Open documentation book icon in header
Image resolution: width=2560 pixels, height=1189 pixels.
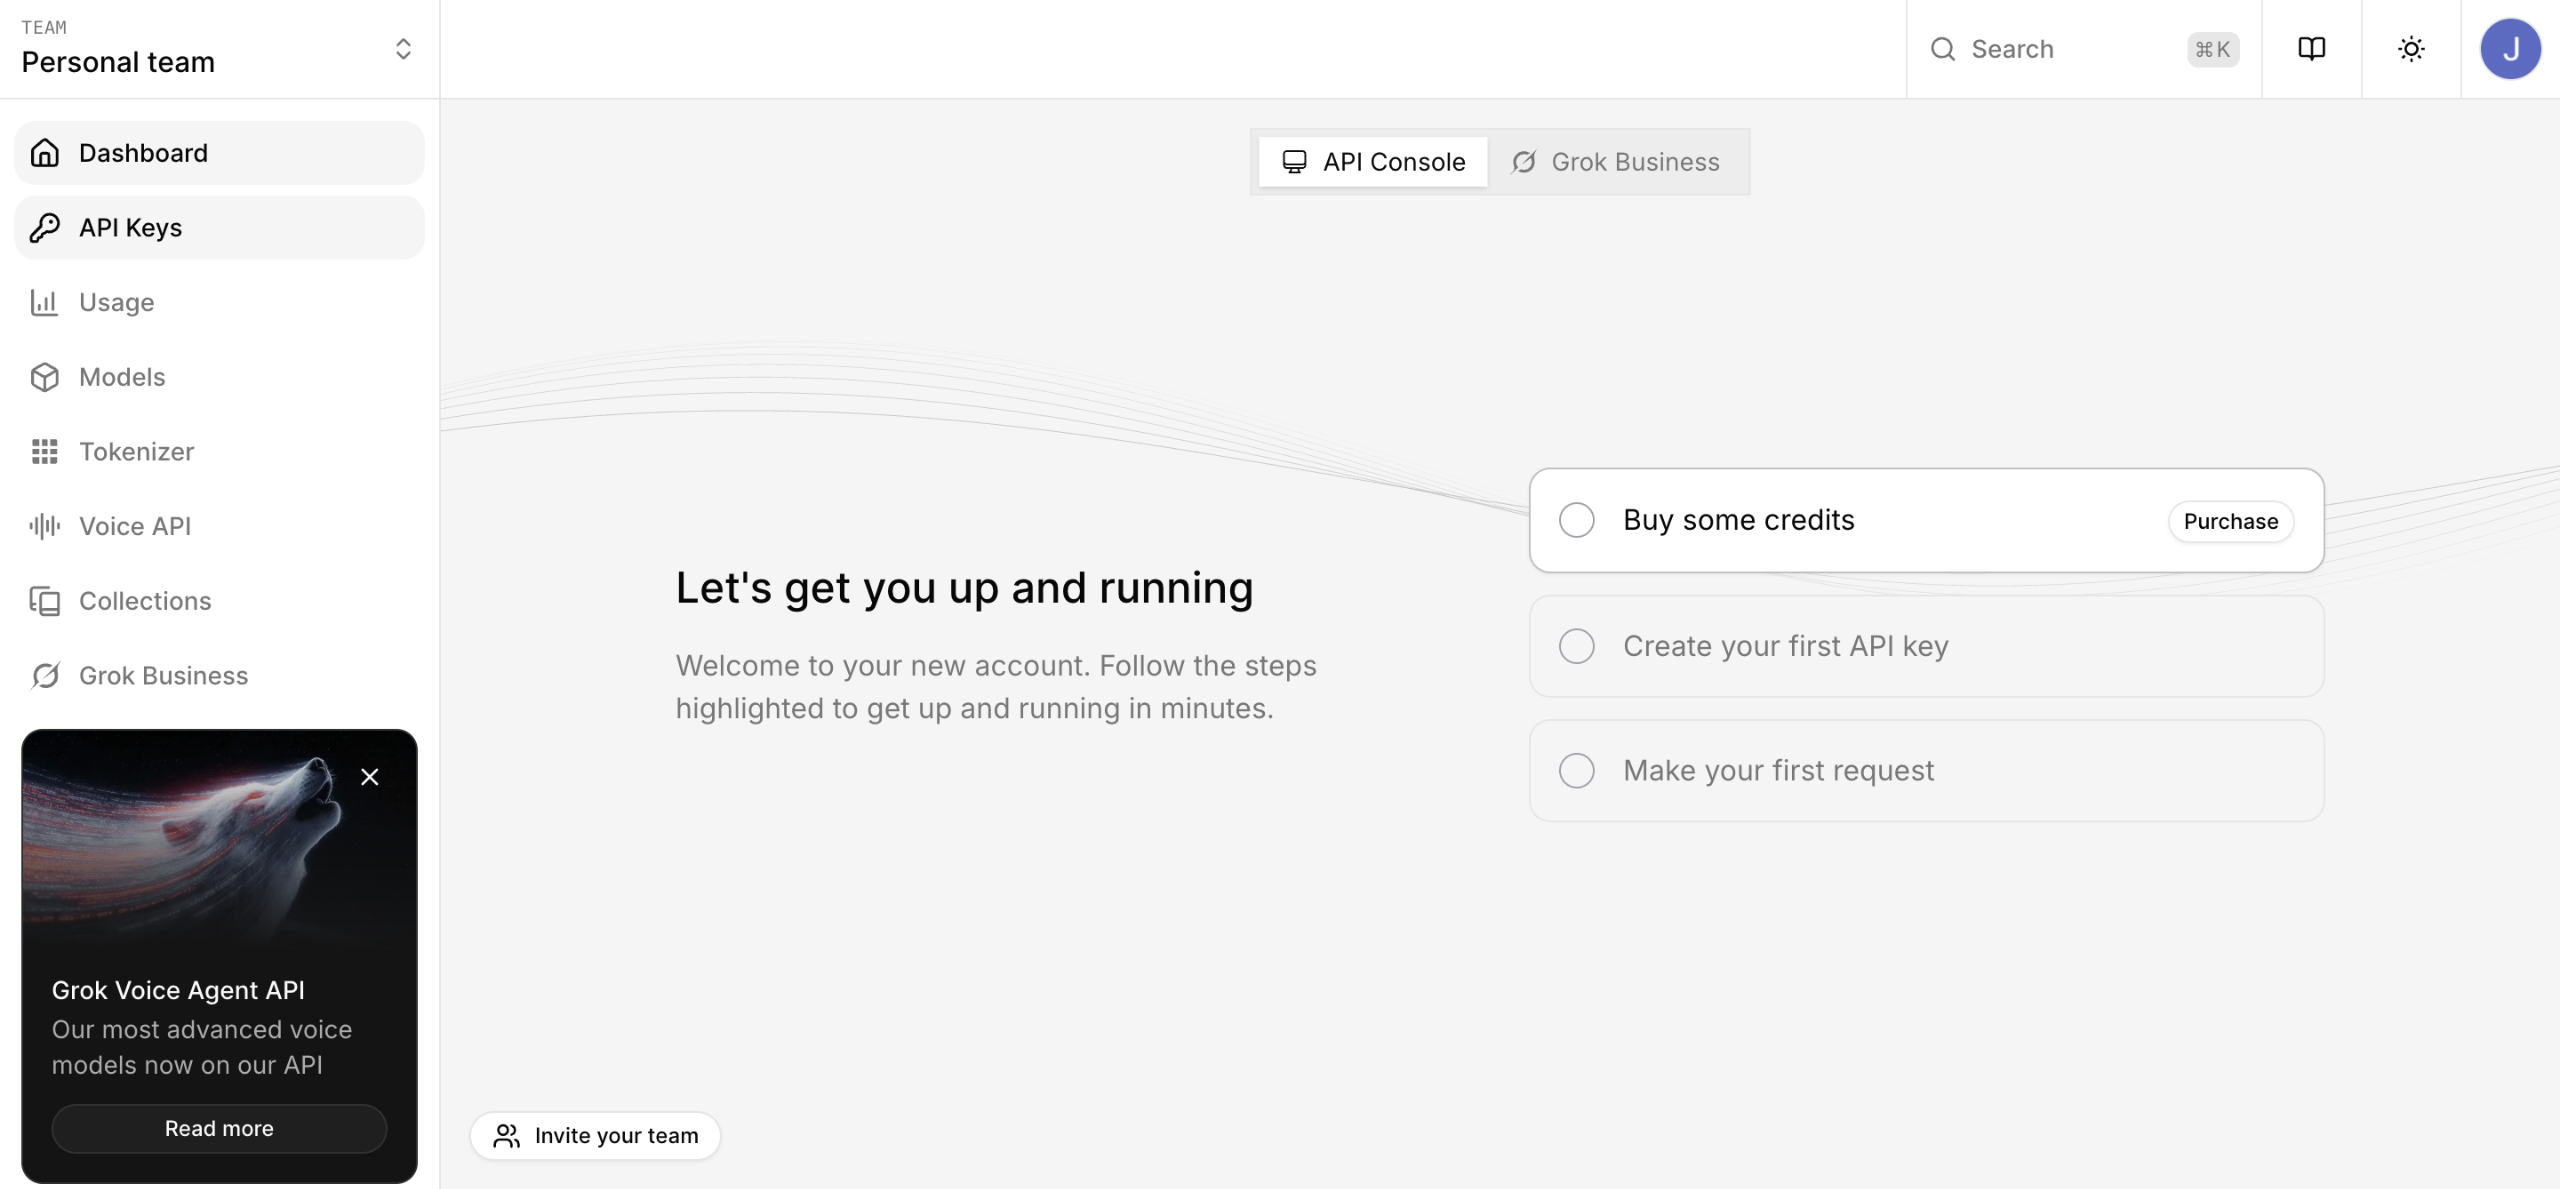point(2311,49)
